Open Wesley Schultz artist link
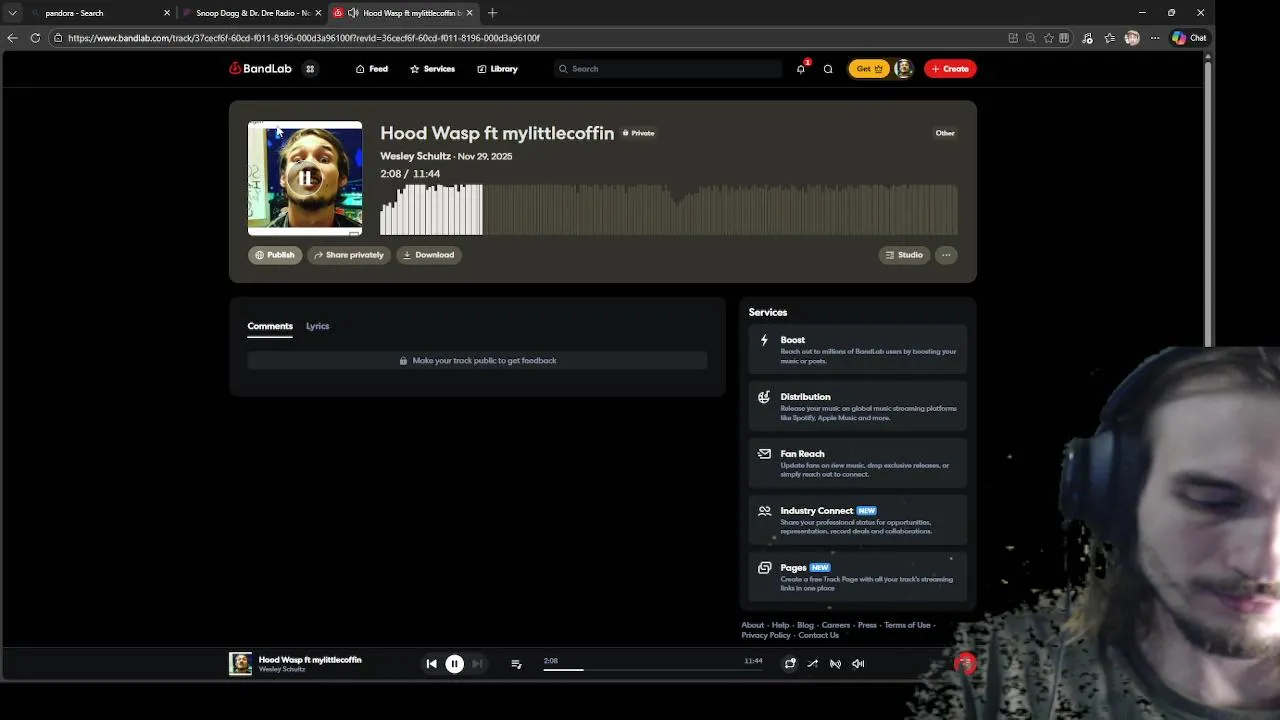 click(x=415, y=156)
